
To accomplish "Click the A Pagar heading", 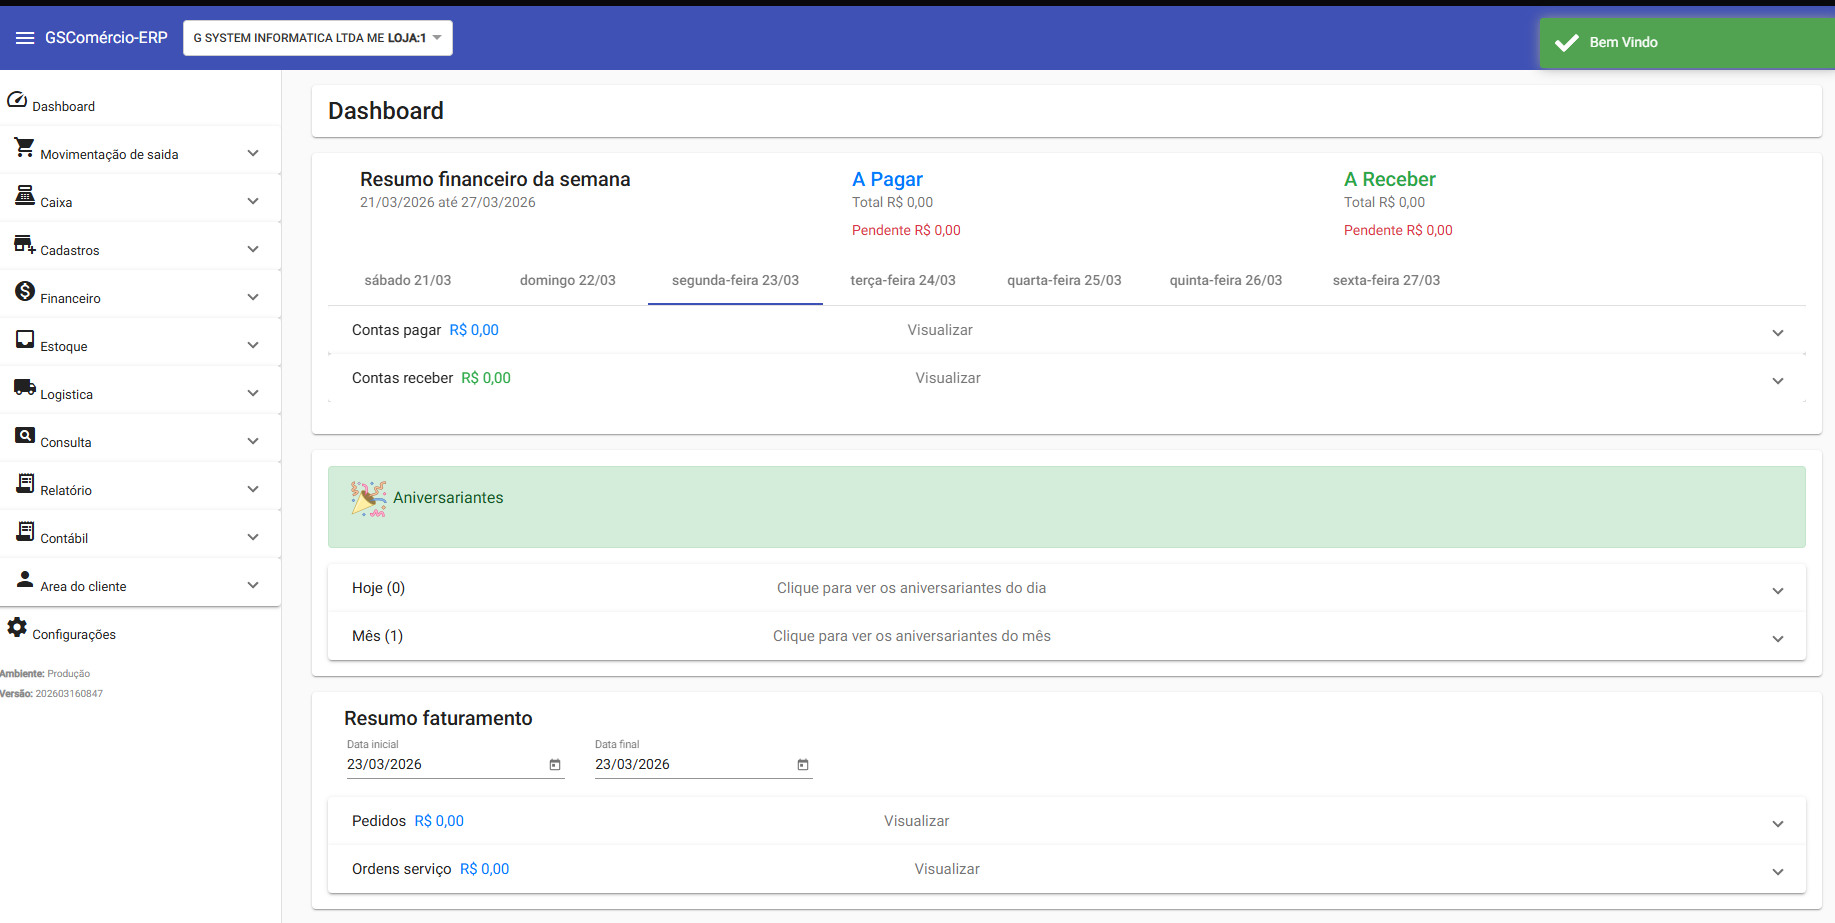I will click(x=887, y=179).
